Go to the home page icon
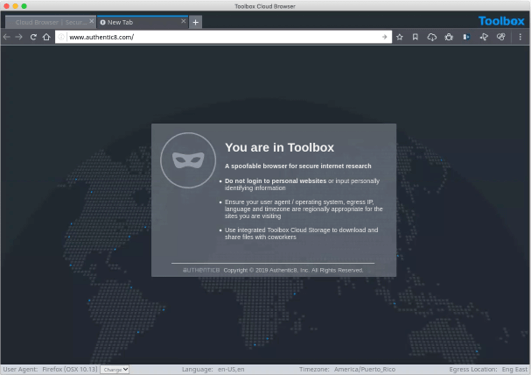The height and width of the screenshot is (375, 531). tap(46, 37)
